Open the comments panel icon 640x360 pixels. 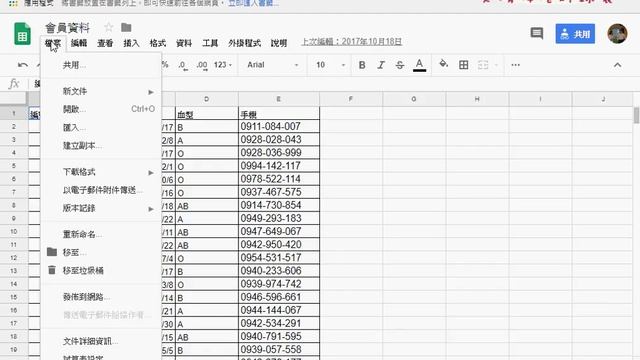[x=537, y=33]
